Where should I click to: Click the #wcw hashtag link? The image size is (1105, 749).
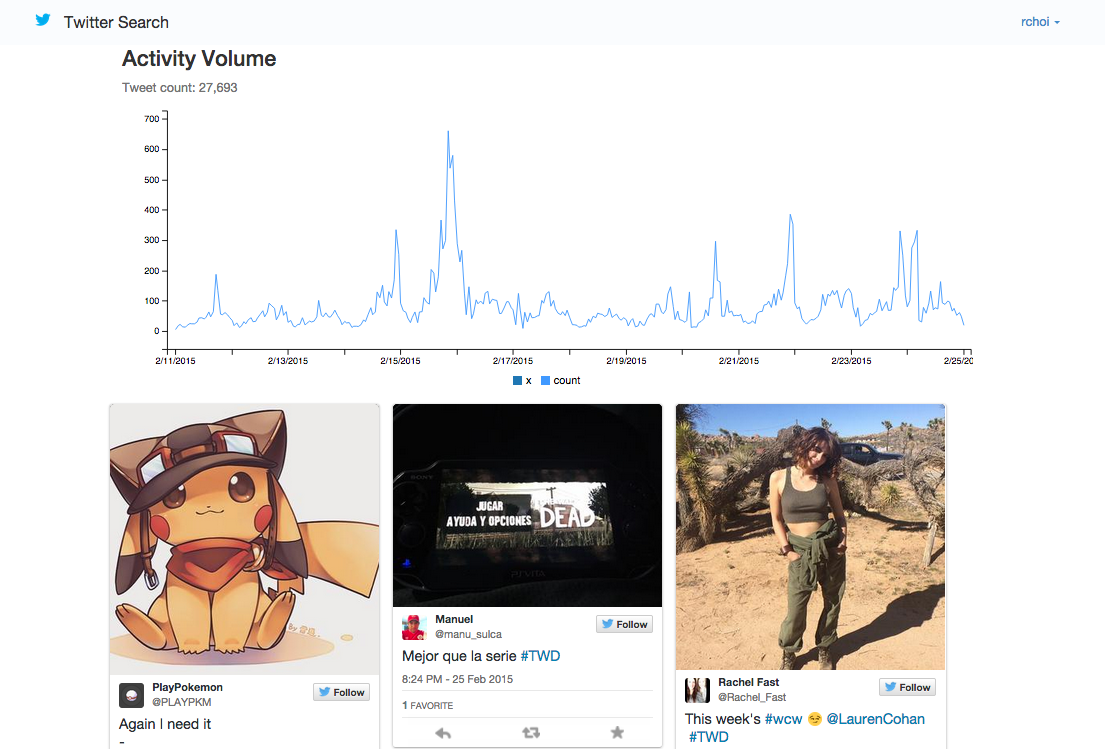coord(784,719)
